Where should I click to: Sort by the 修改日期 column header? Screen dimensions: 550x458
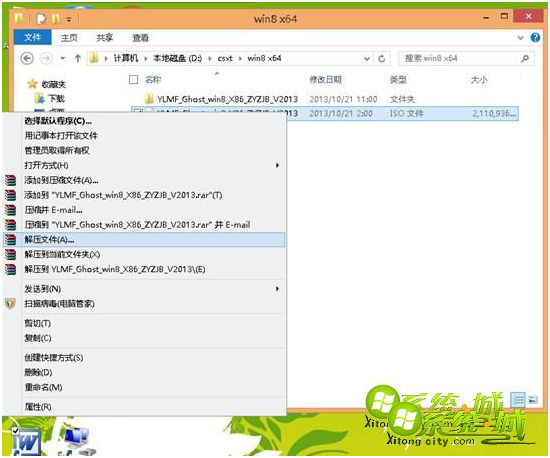click(326, 80)
